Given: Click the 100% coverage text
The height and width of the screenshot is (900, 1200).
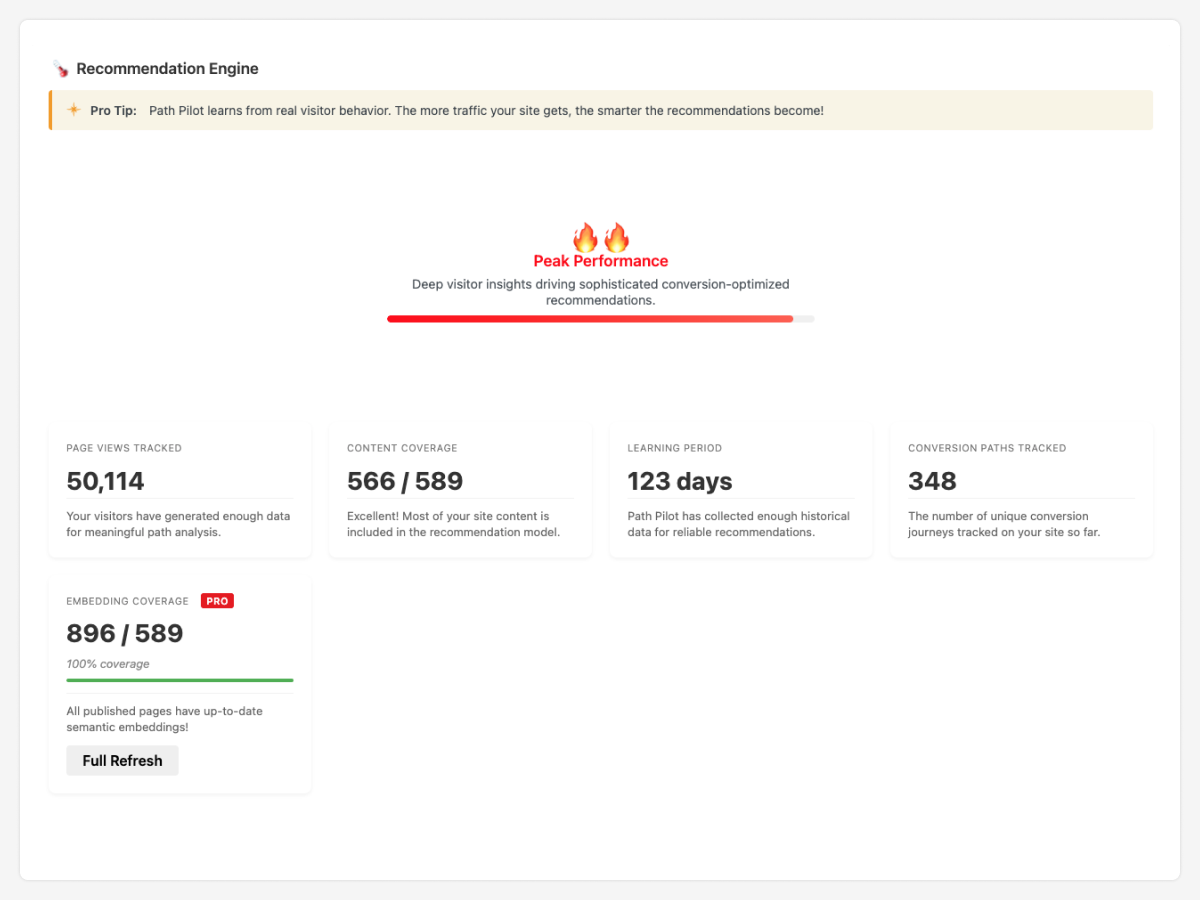Looking at the screenshot, I should click(108, 664).
